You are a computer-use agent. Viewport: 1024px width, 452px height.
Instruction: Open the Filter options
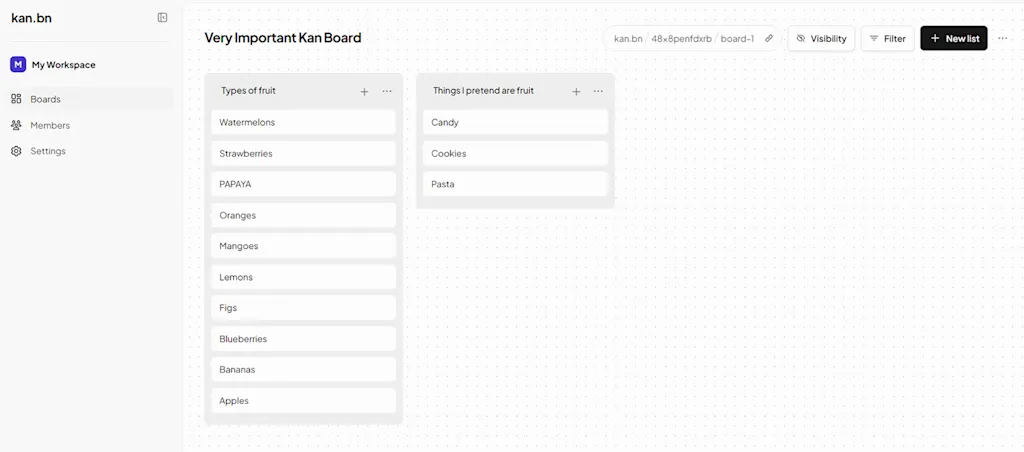tap(888, 39)
